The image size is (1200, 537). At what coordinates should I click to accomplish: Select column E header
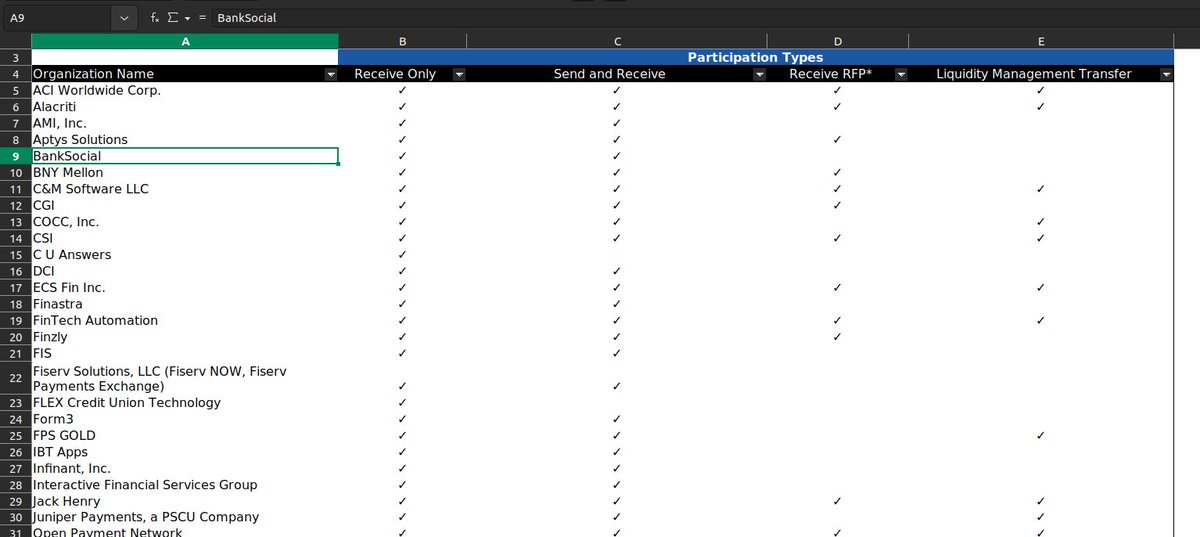(x=1041, y=41)
